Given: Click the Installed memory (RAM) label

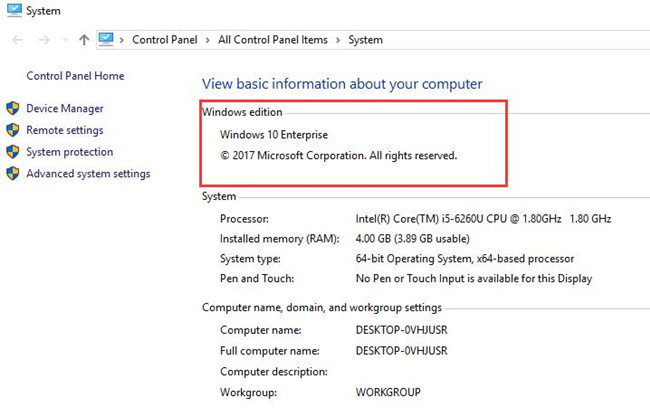Looking at the screenshot, I should click(279, 239).
